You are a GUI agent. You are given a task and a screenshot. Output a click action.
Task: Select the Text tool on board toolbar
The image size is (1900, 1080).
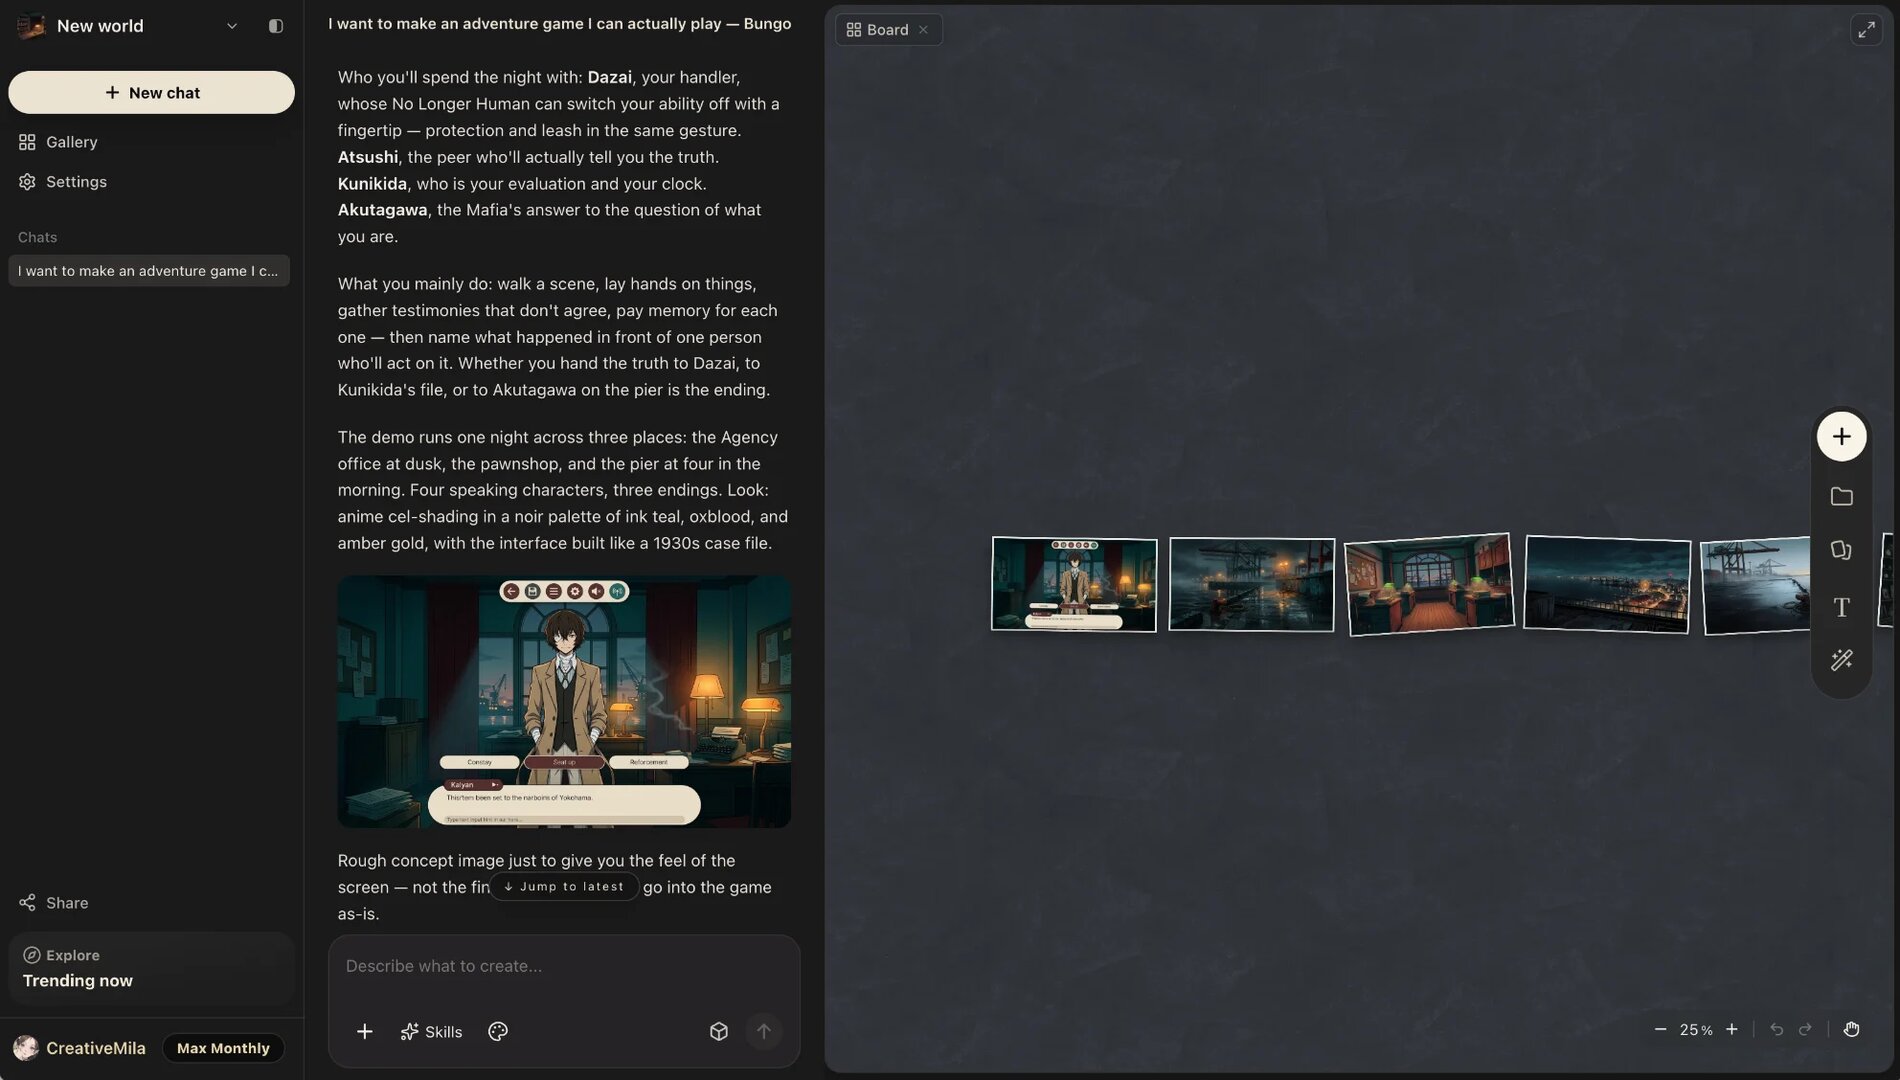[x=1842, y=606]
